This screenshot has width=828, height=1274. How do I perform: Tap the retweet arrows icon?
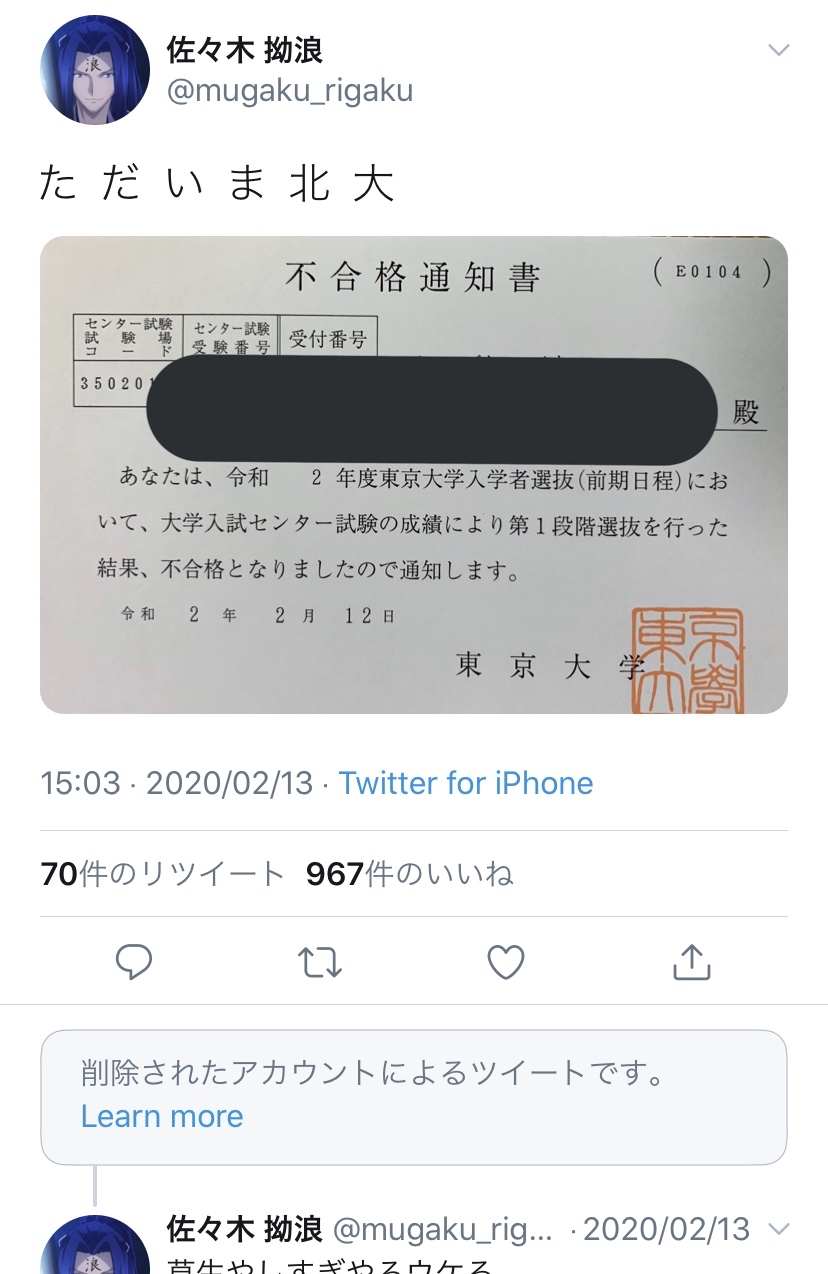tap(320, 962)
